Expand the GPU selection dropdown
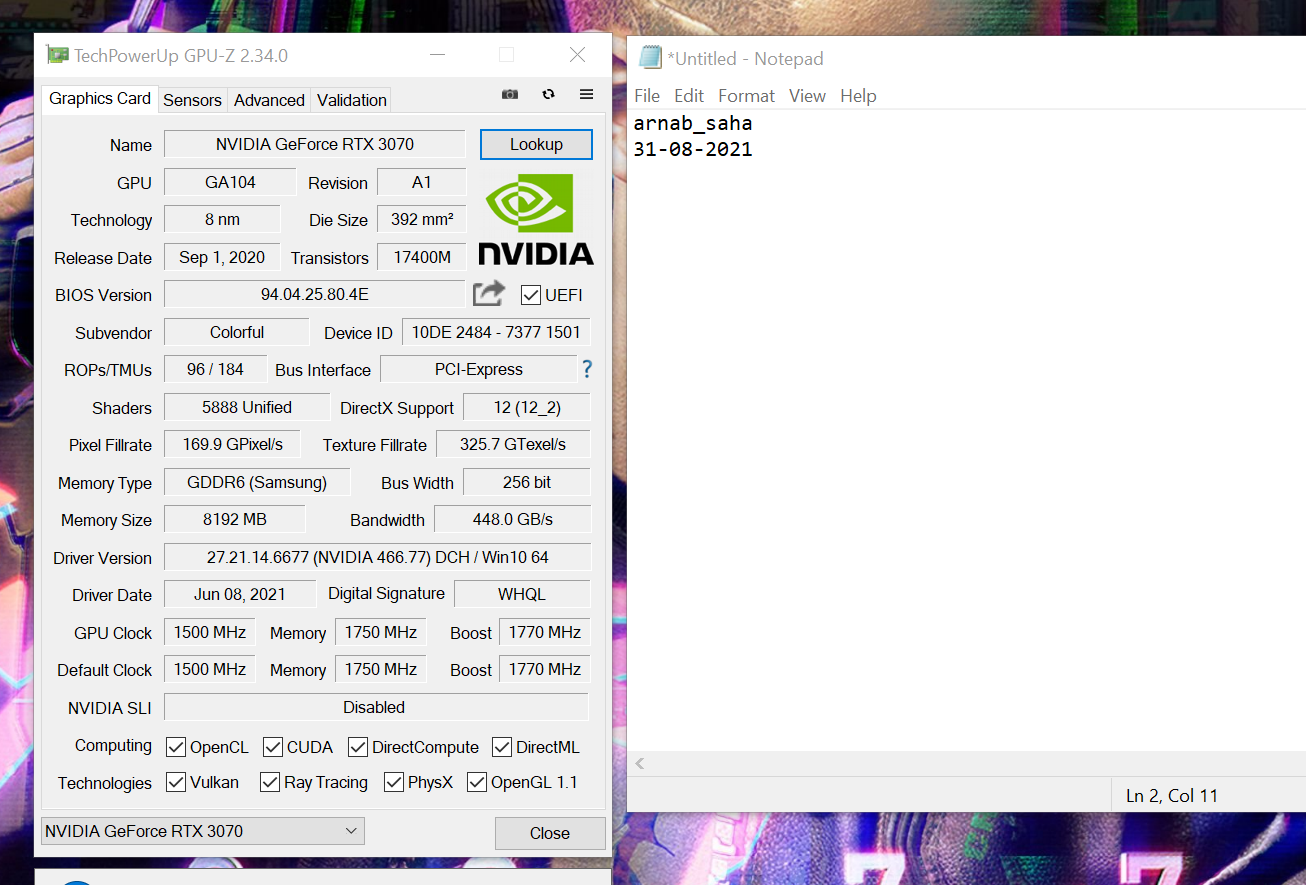 click(x=351, y=831)
